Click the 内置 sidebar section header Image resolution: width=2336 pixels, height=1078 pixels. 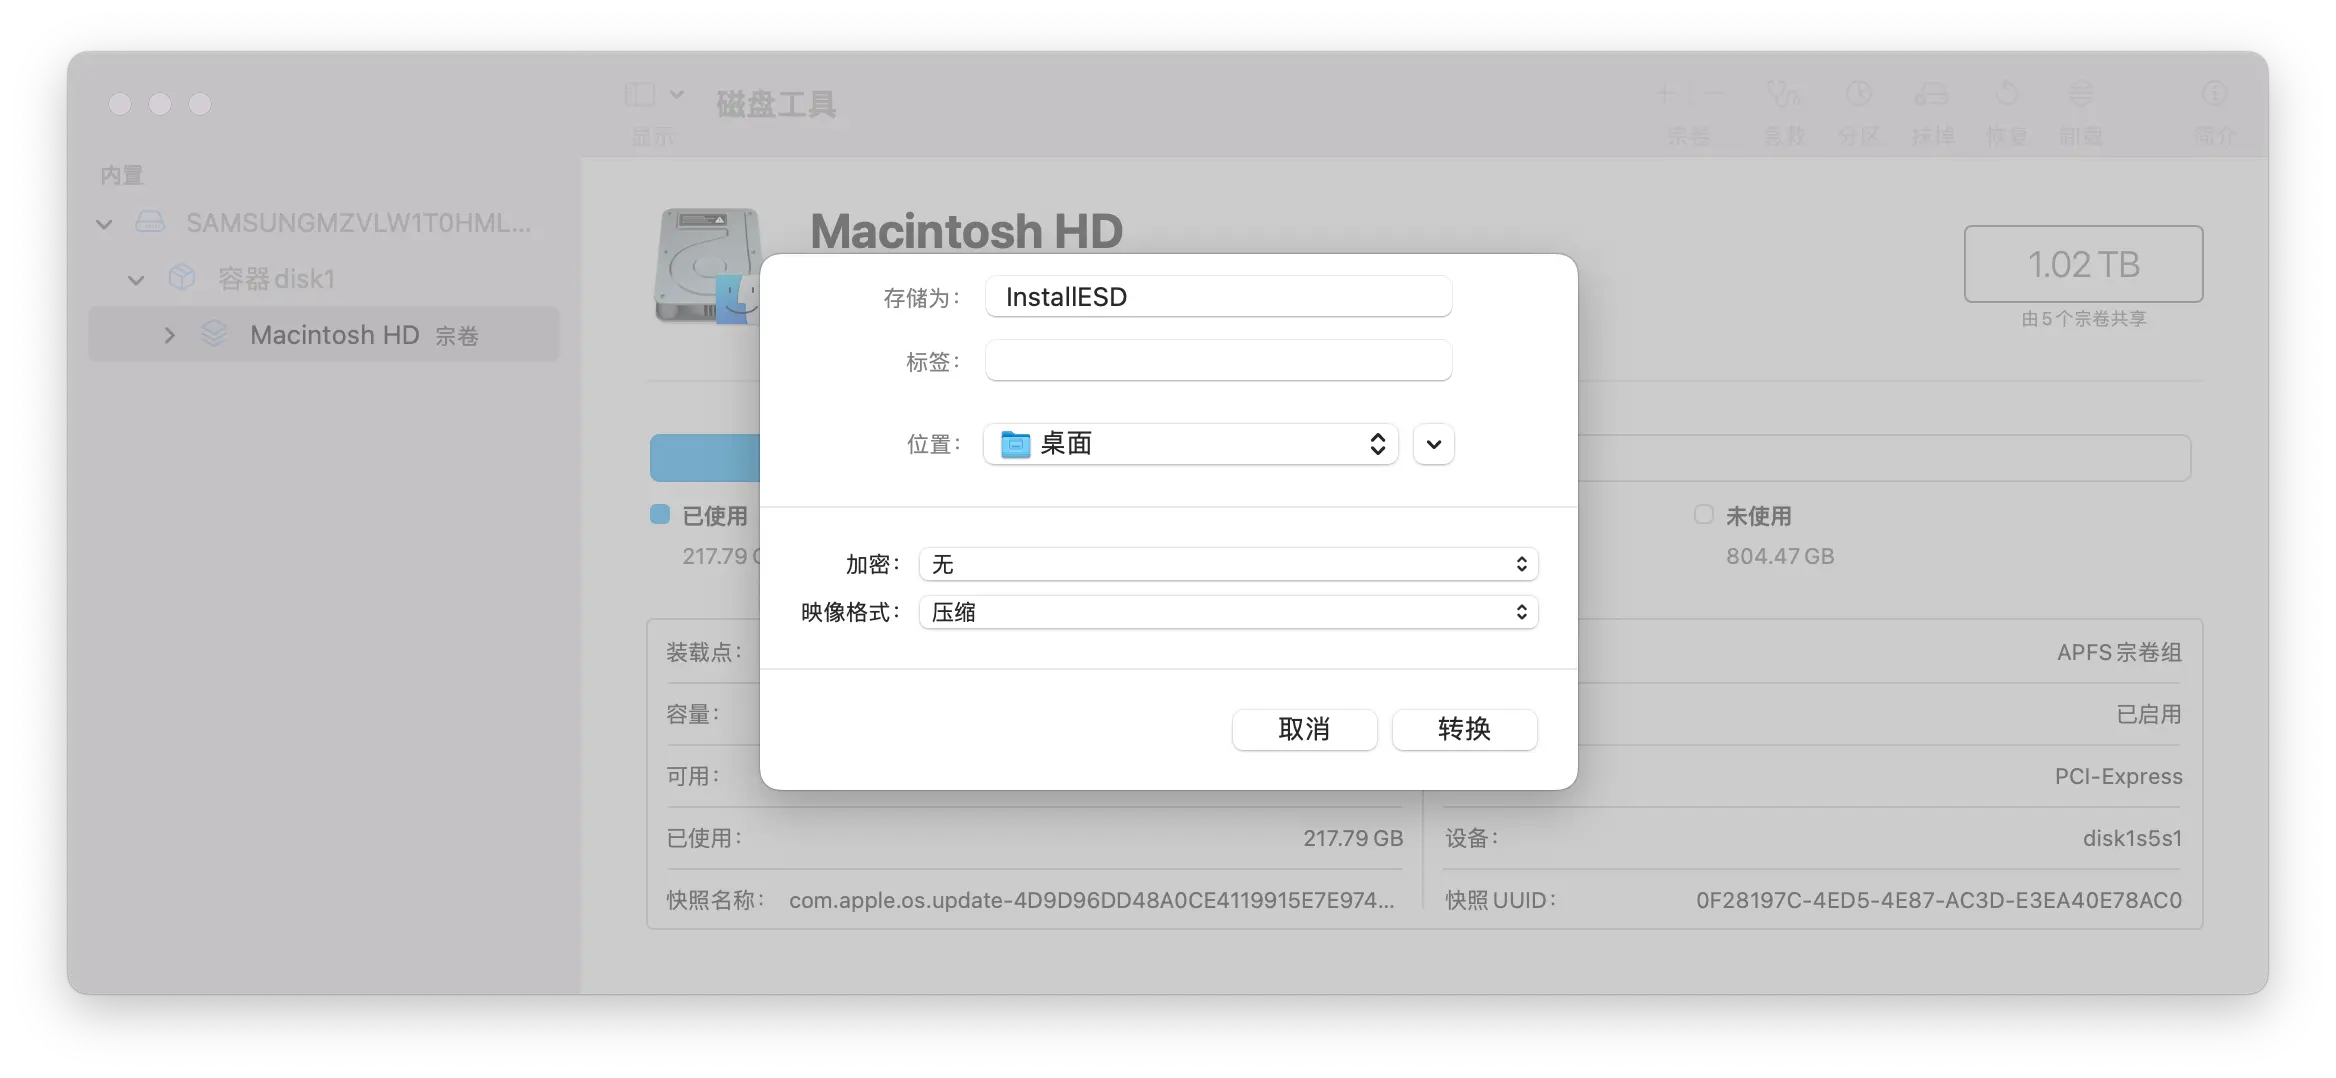coord(122,175)
